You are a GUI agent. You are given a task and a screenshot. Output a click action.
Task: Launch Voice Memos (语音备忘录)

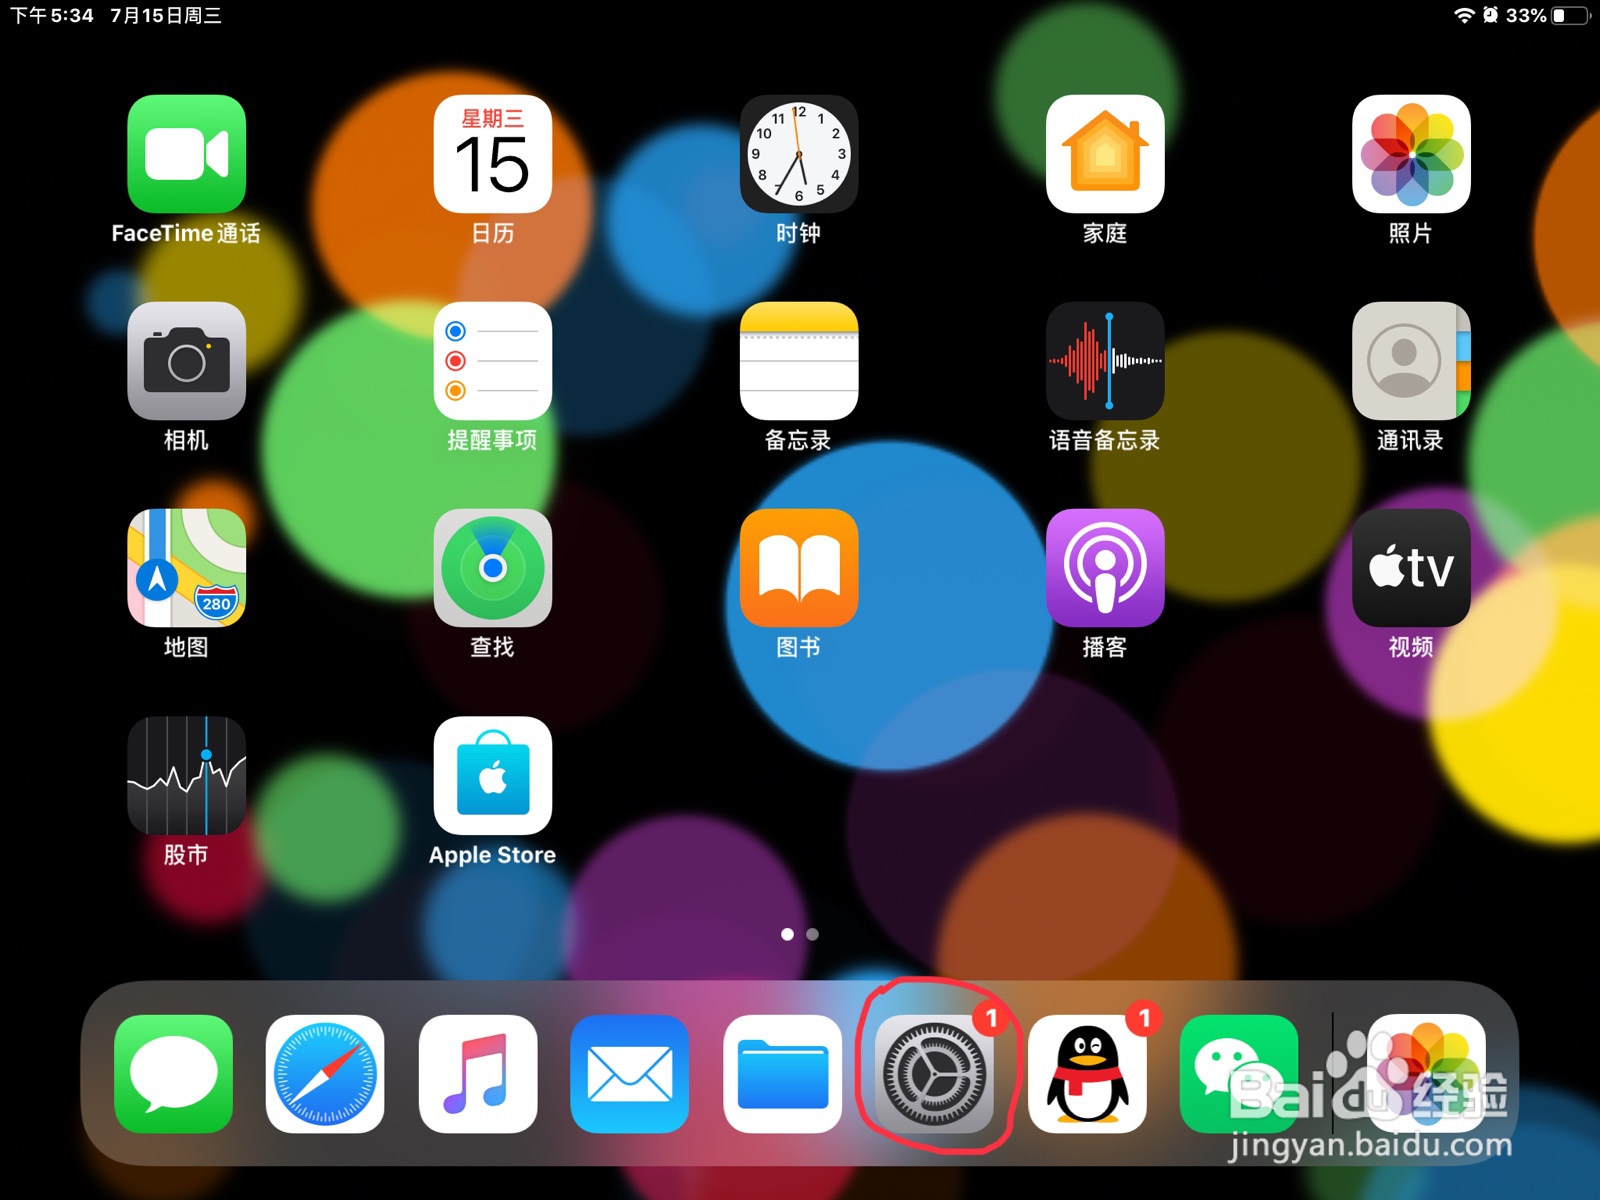(1104, 361)
